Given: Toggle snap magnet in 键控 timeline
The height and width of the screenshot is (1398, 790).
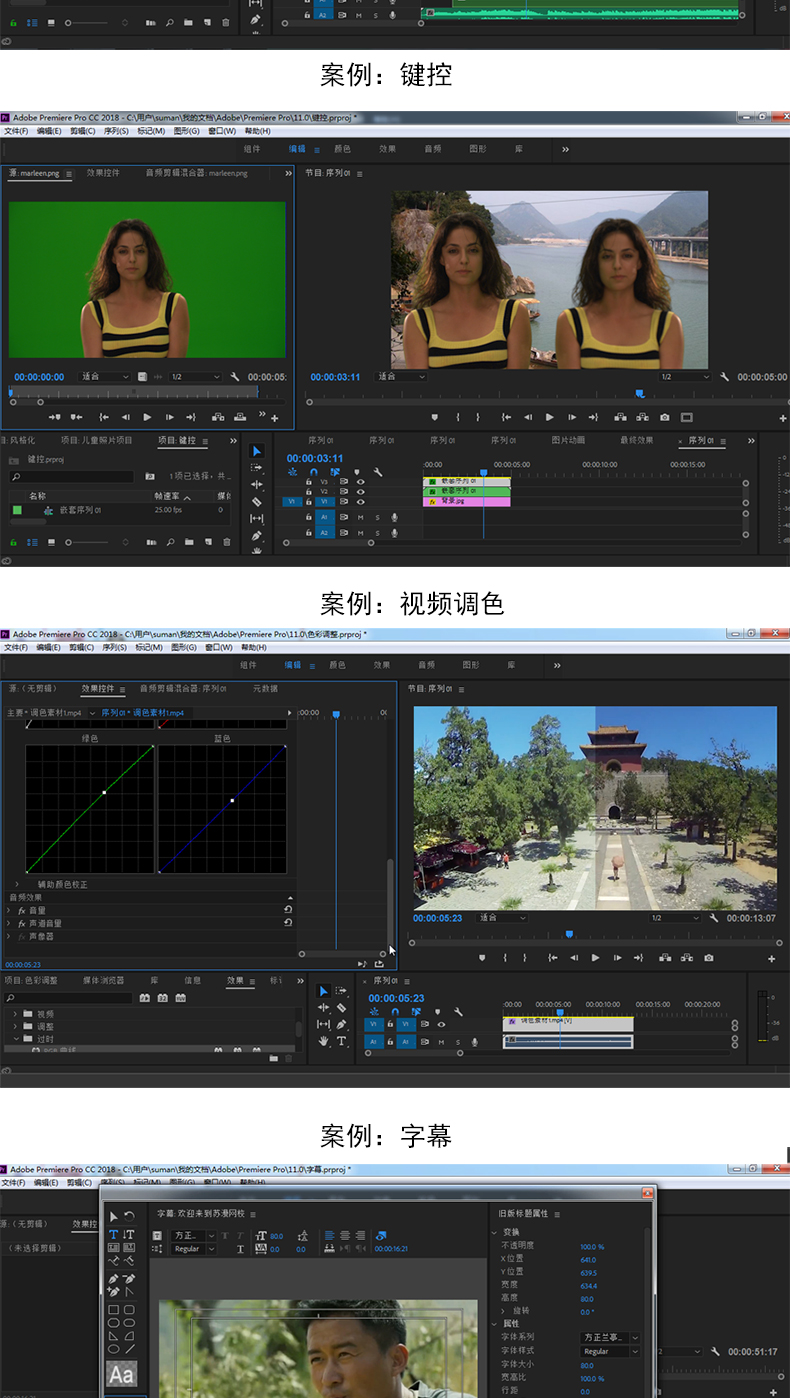Looking at the screenshot, I should (314, 472).
